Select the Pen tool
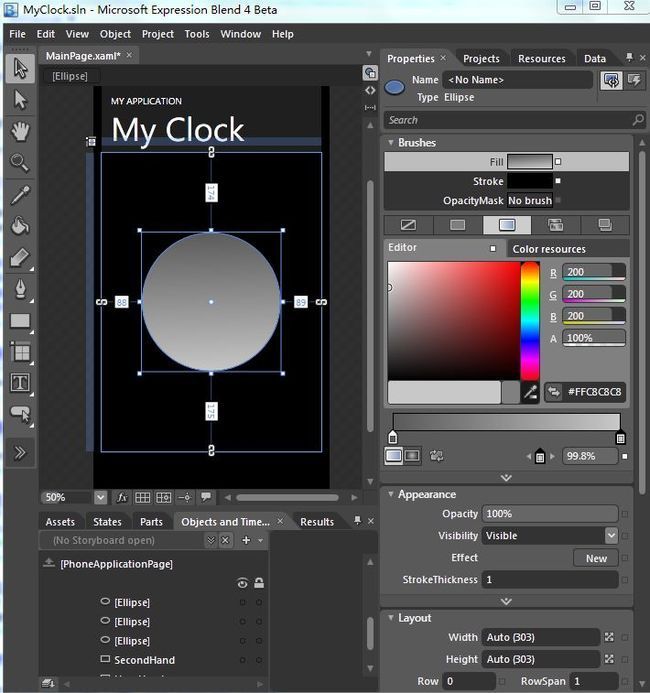The width and height of the screenshot is (650, 693). tap(20, 289)
